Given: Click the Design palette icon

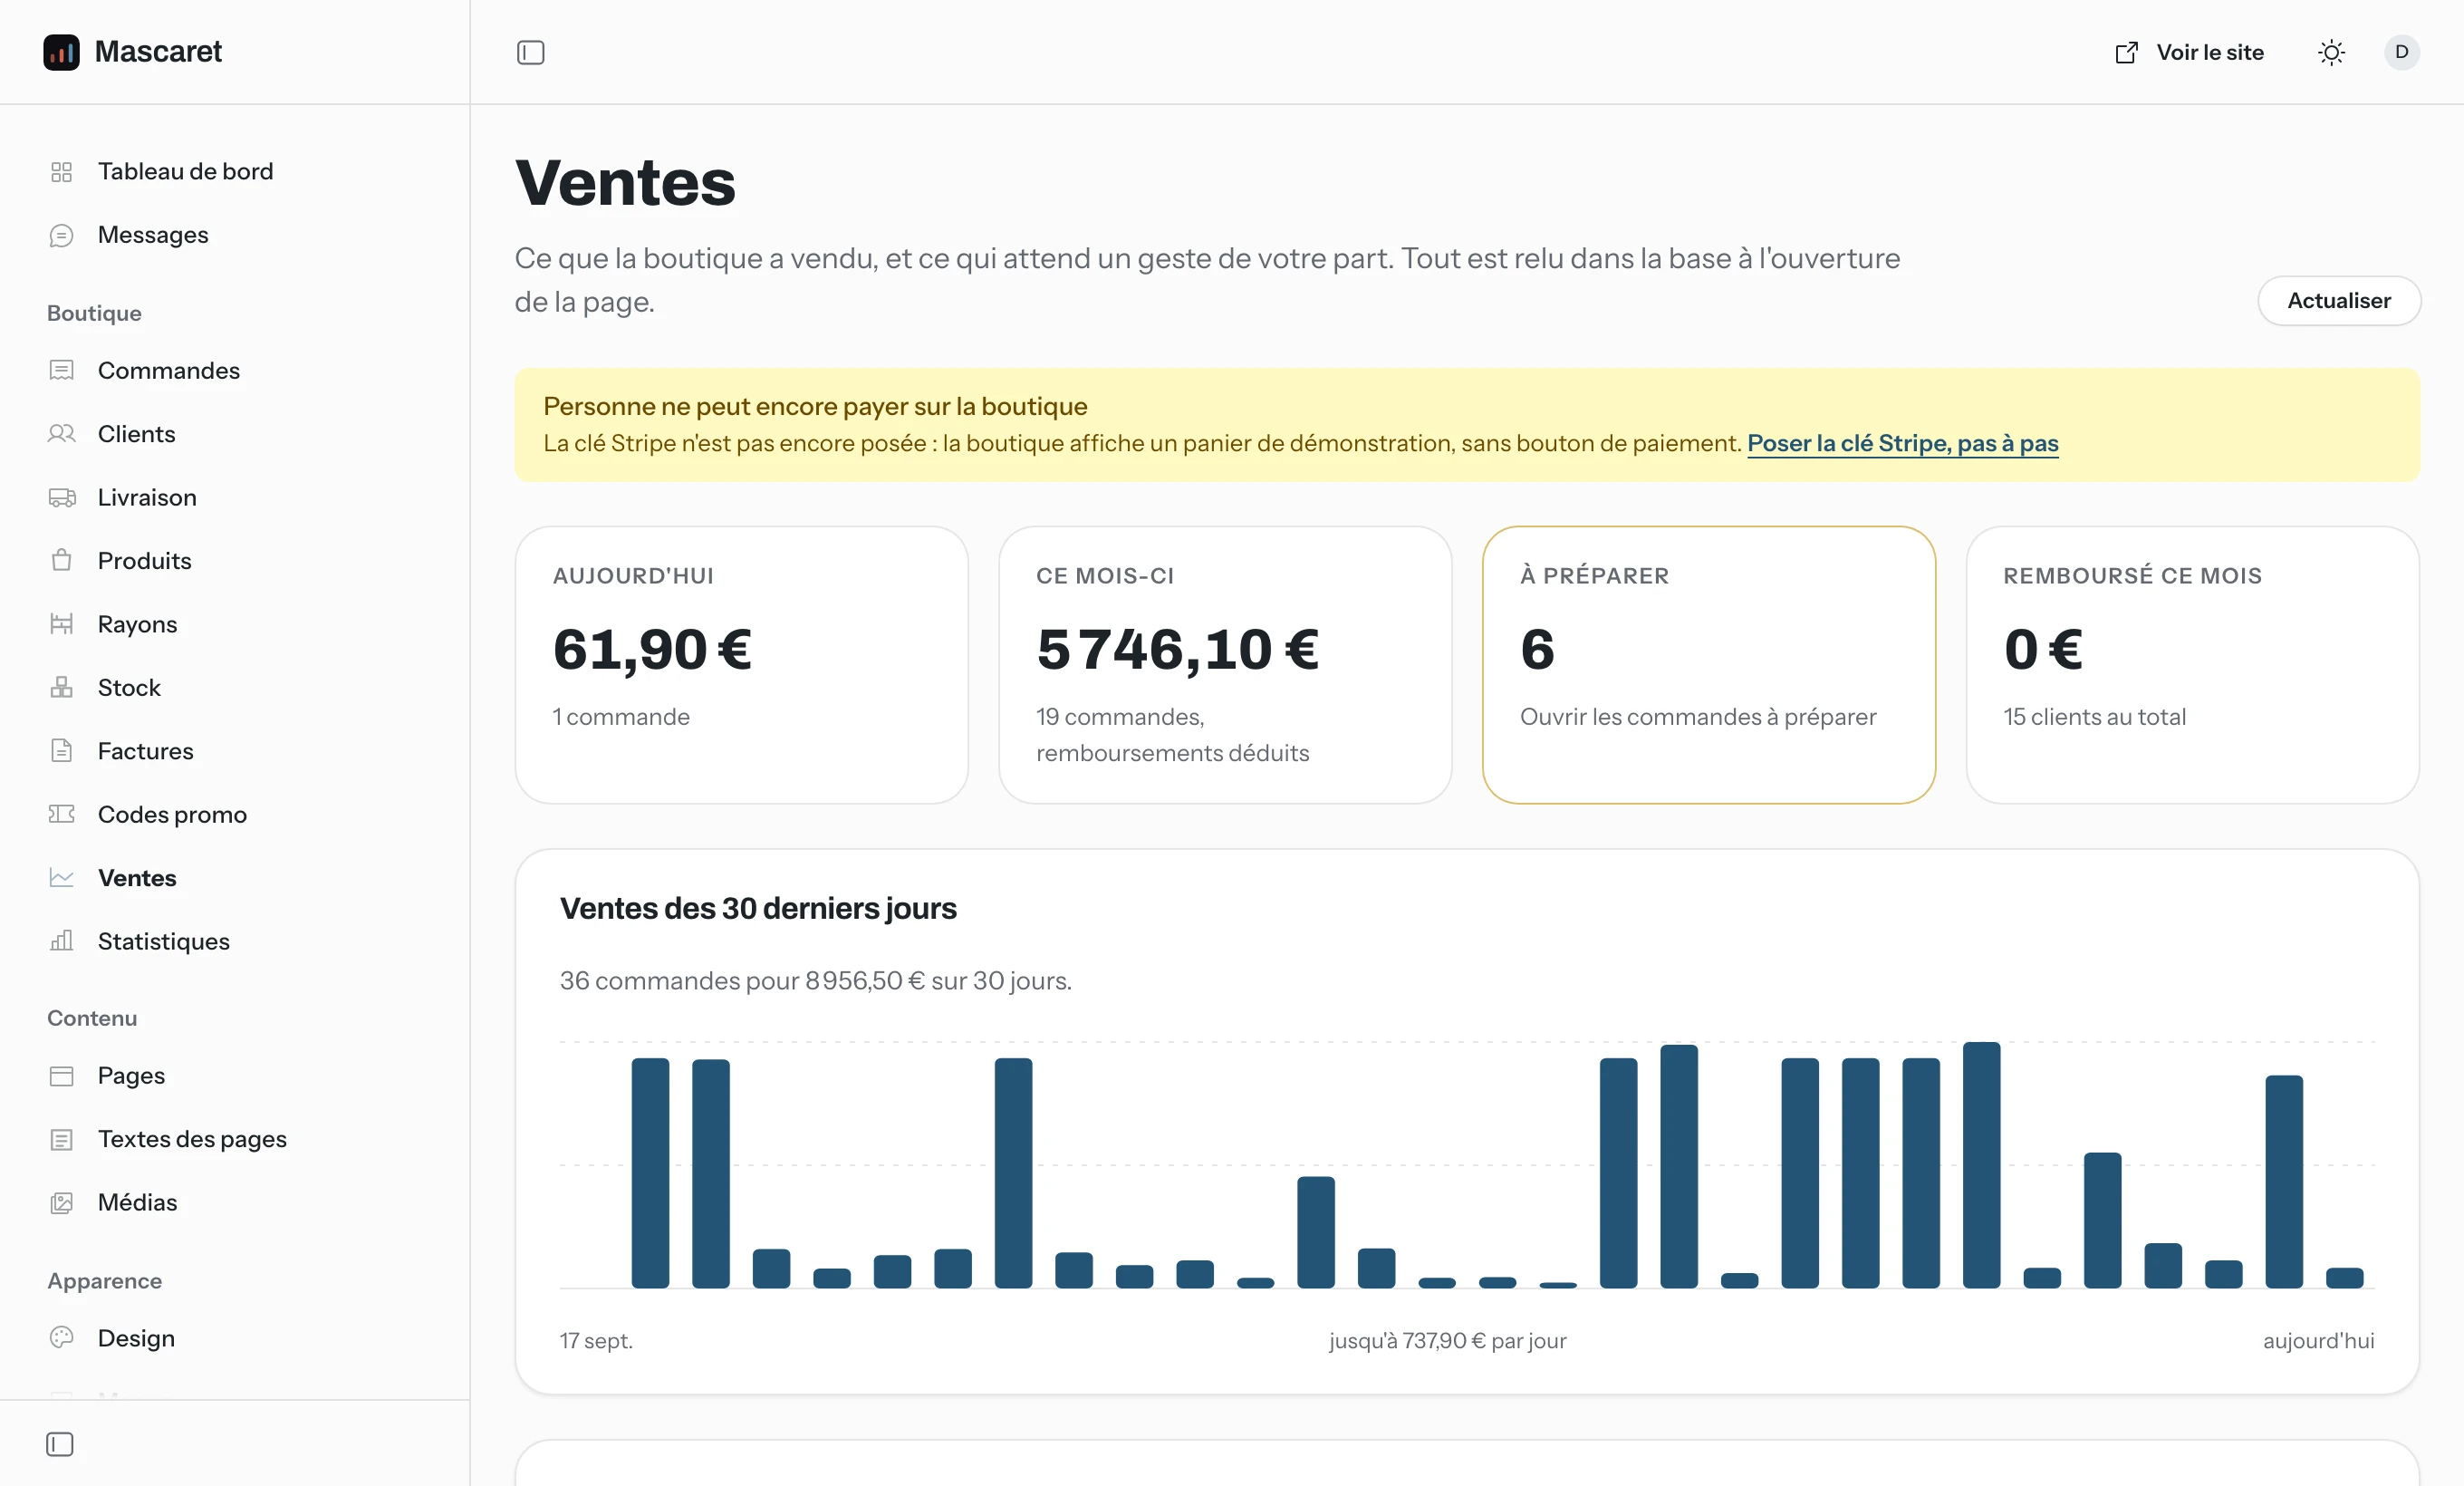Looking at the screenshot, I should pos(62,1338).
